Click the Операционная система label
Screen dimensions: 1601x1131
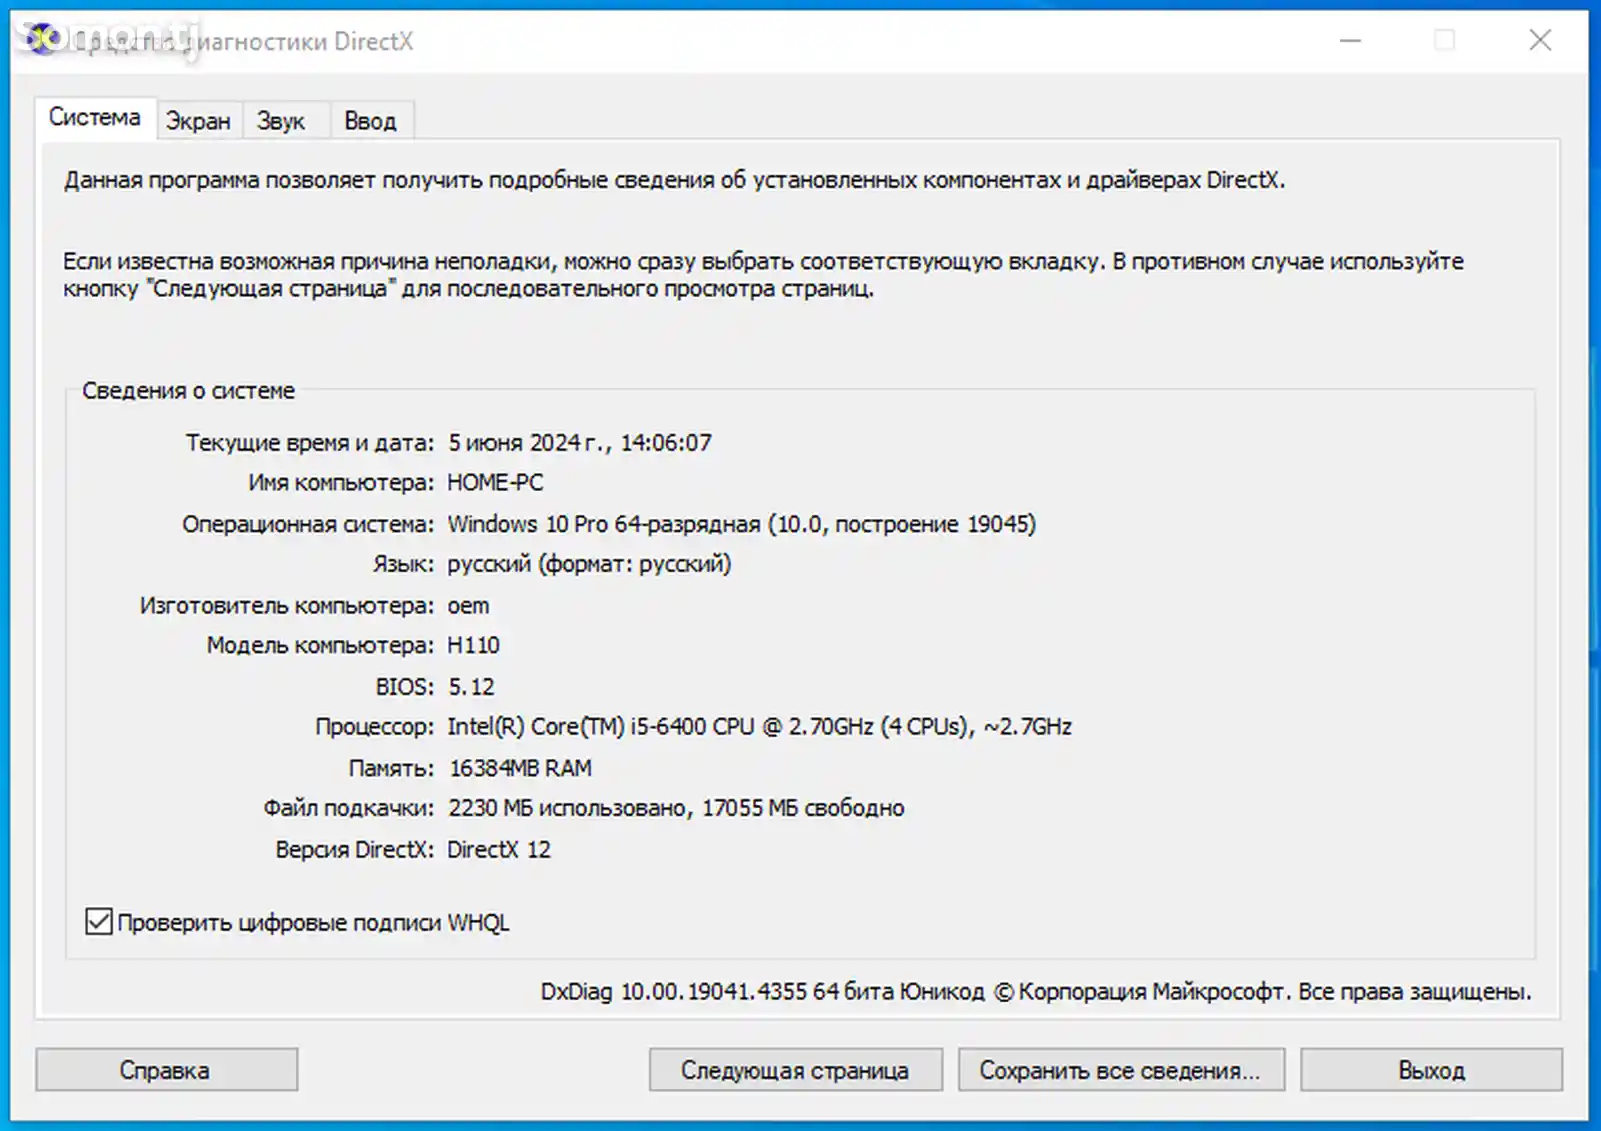(308, 524)
